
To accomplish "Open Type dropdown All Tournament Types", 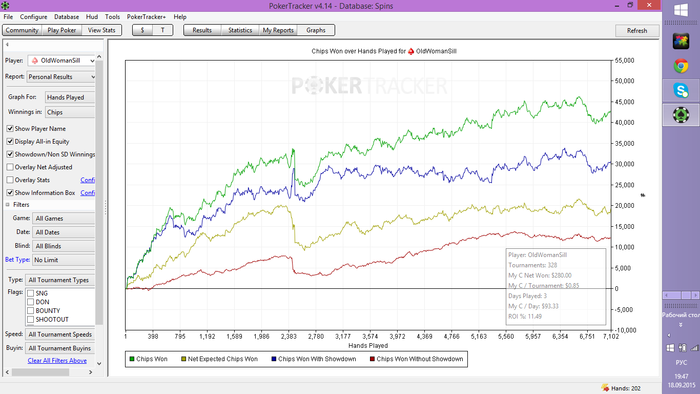I will click(60, 280).
